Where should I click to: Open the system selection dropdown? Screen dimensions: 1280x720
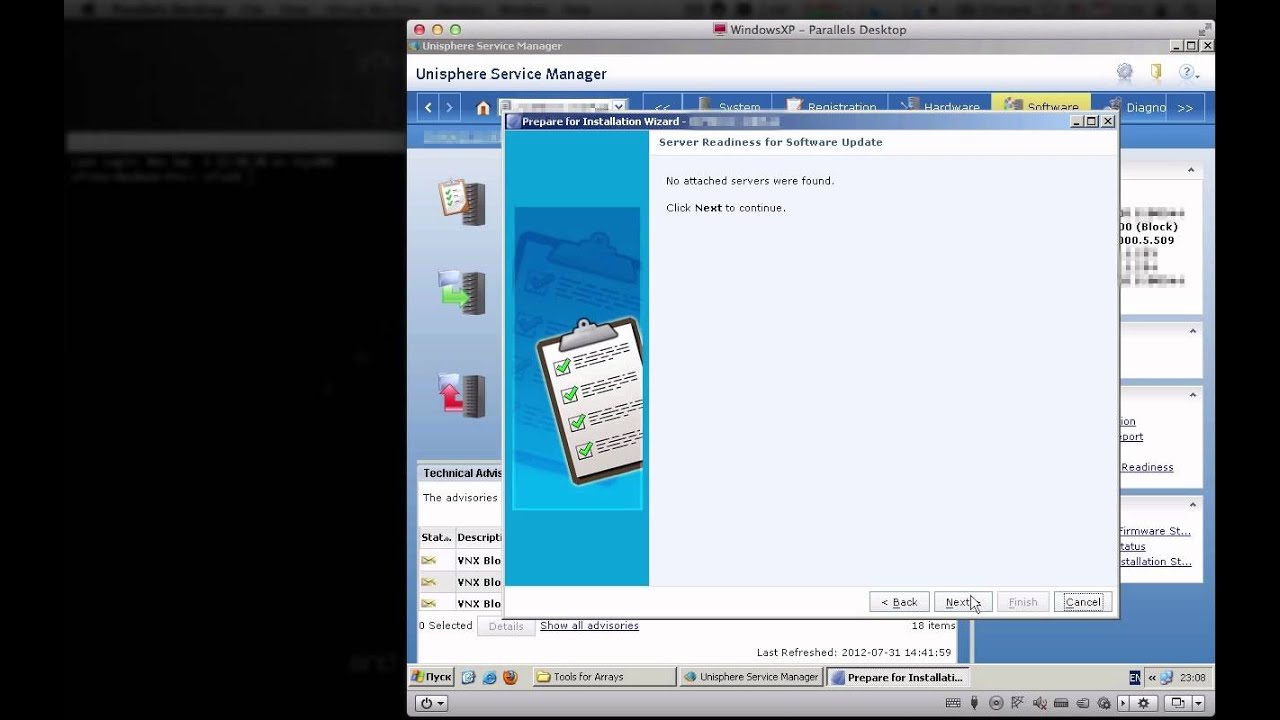pos(619,107)
